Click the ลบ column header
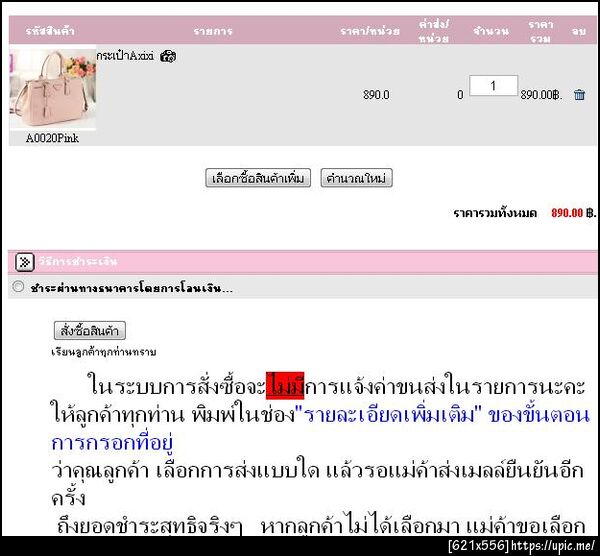This screenshot has height=556, width=600. click(x=579, y=31)
